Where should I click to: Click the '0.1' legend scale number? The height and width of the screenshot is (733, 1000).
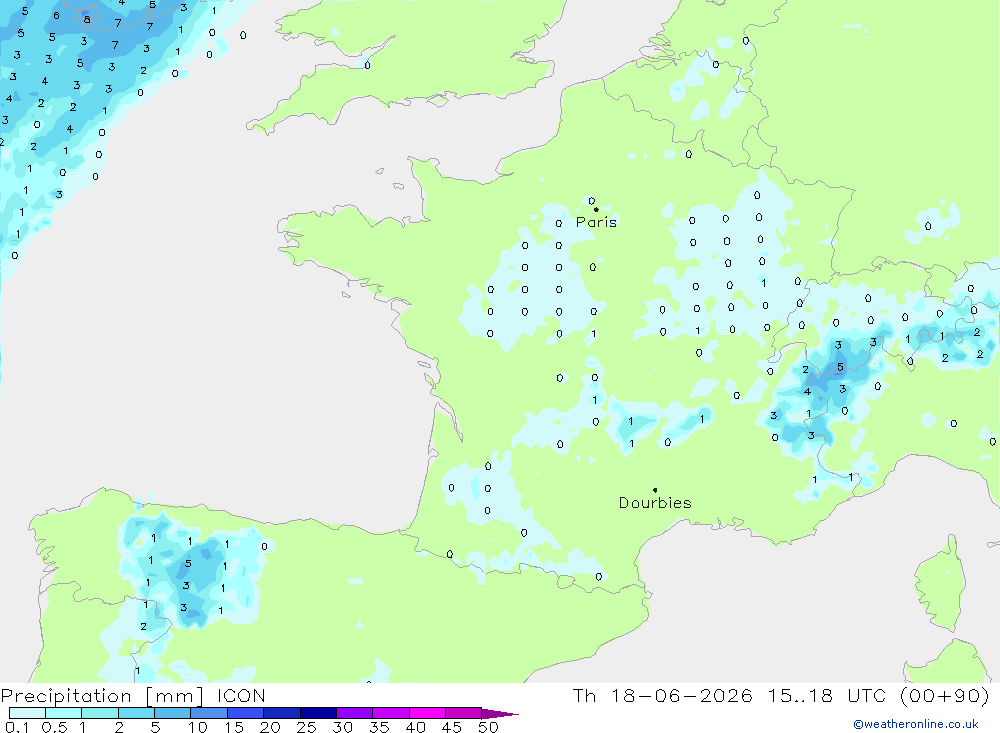pyautogui.click(x=17, y=727)
